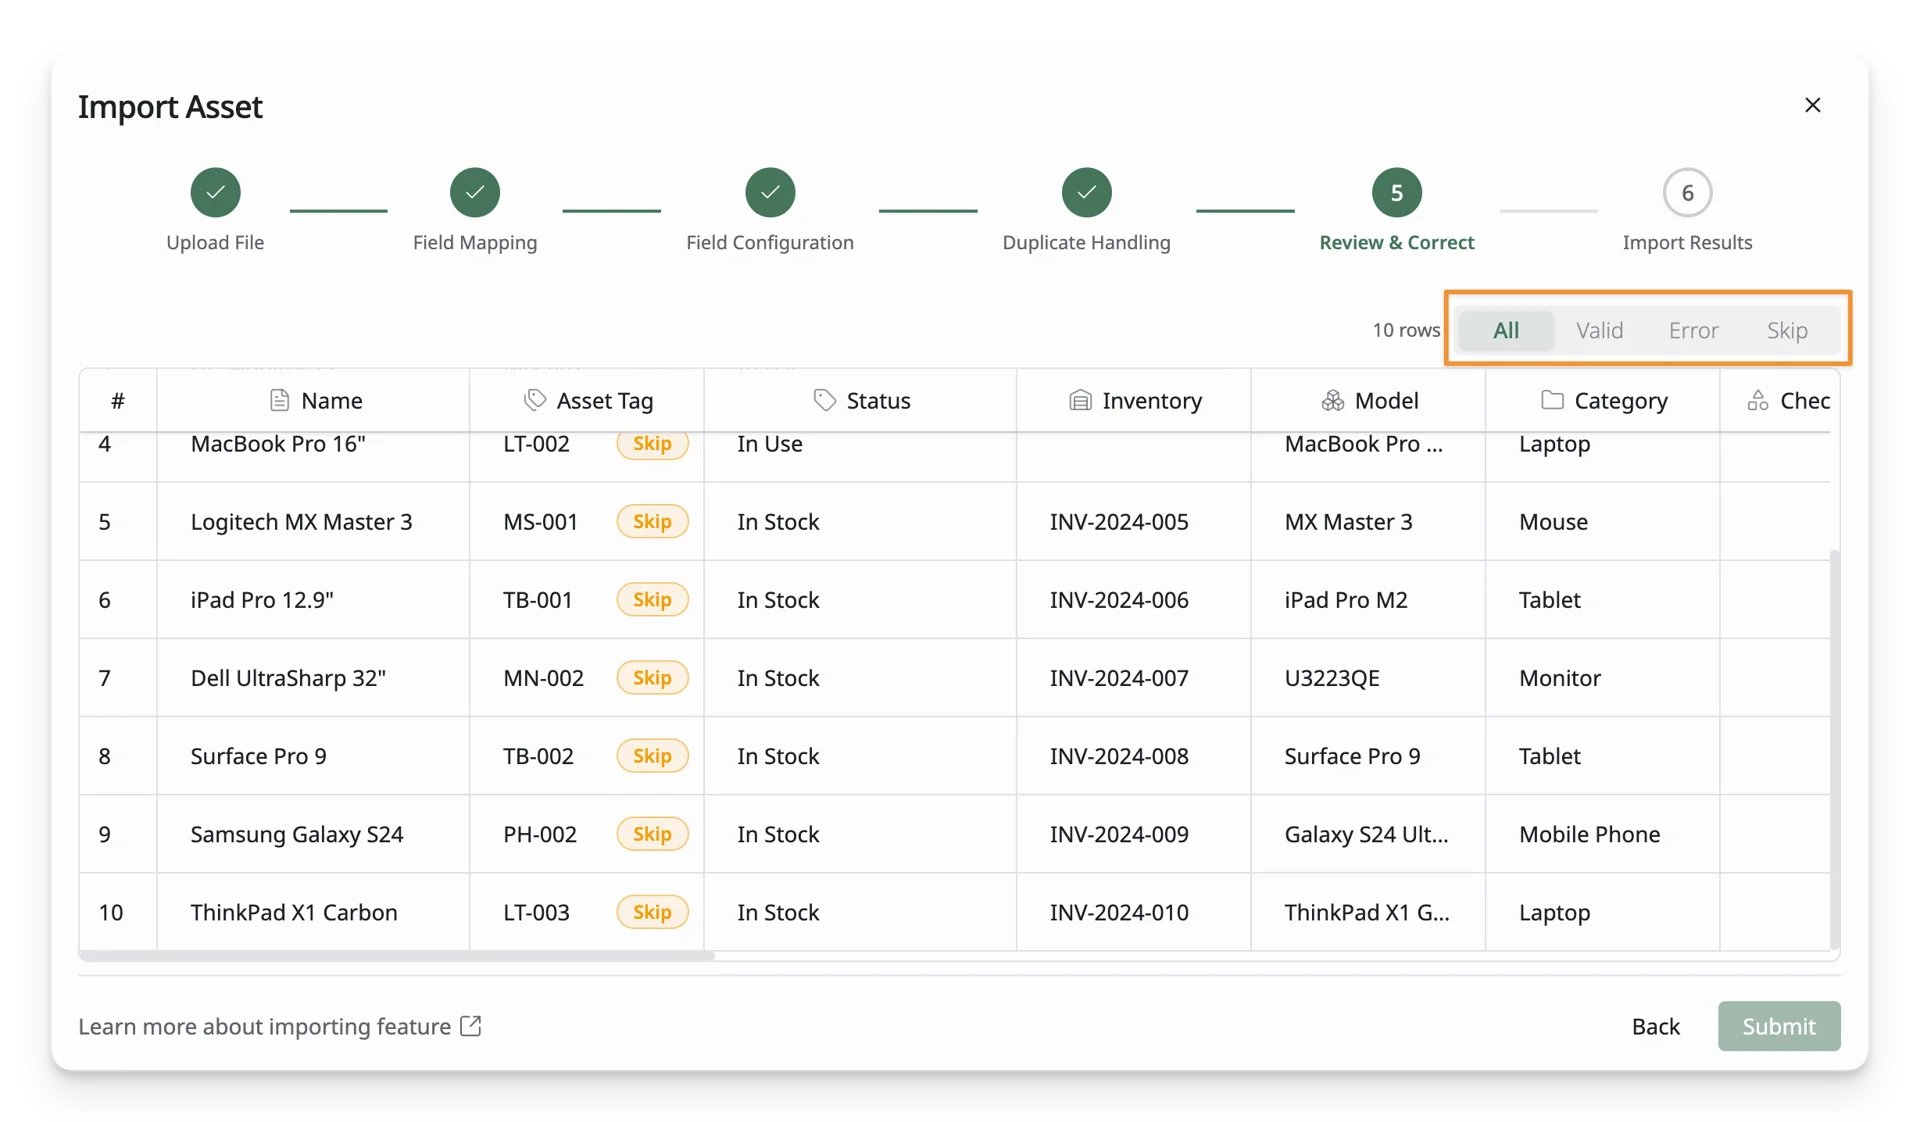Filter by the Skip tab
Viewport: 1920px width, 1122px height.
1787,330
